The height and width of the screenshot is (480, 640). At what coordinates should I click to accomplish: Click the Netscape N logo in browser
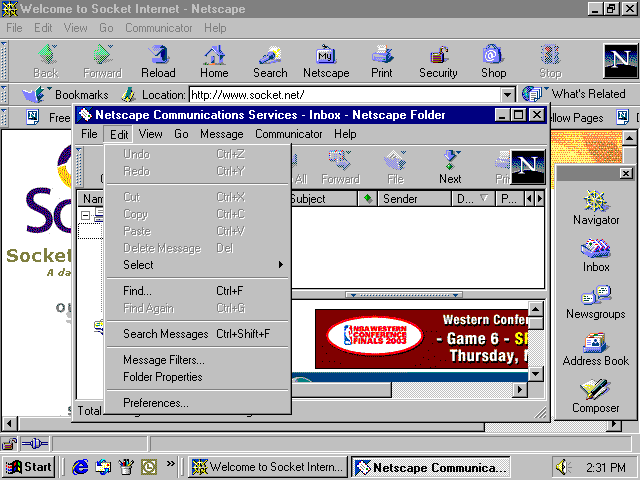point(620,61)
